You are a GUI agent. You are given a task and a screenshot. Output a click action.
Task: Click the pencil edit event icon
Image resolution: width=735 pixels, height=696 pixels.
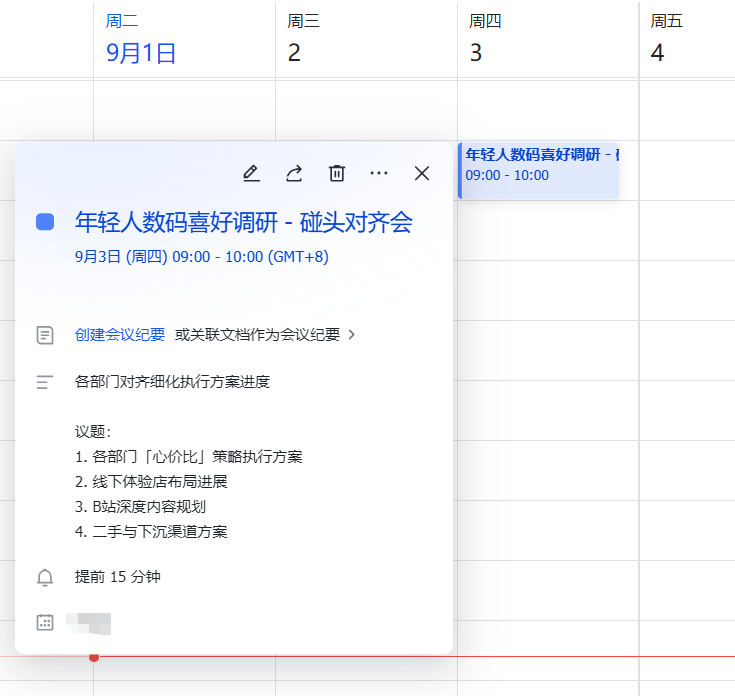[x=251, y=173]
